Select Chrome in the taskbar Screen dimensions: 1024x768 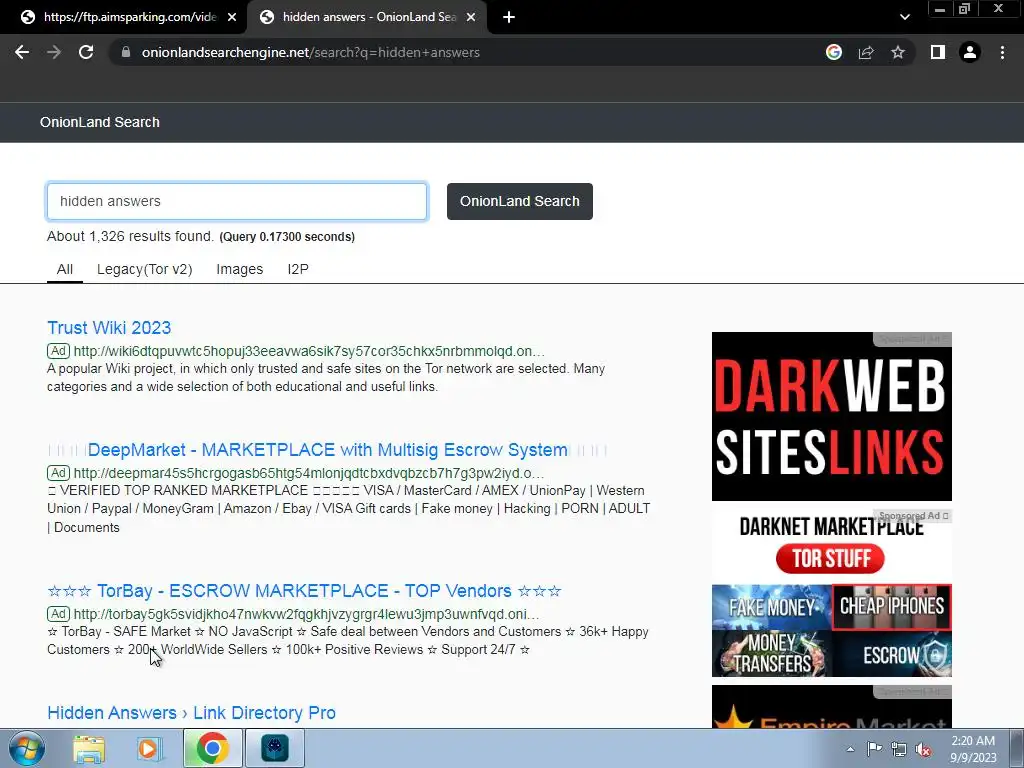click(x=212, y=748)
